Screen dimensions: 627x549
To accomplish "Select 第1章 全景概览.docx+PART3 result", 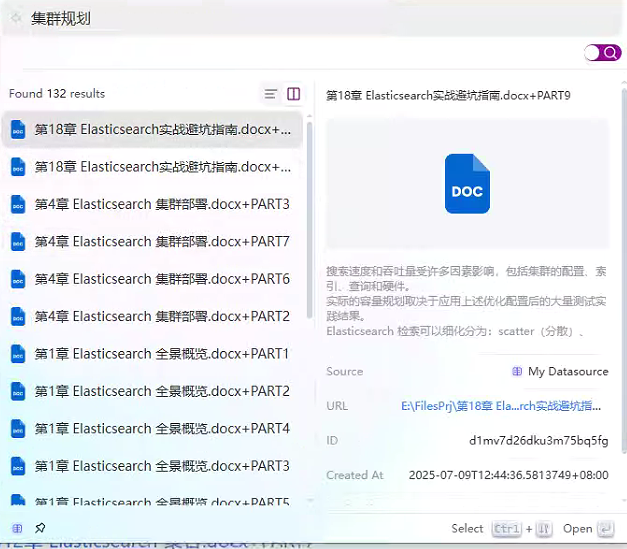I will 152,466.
